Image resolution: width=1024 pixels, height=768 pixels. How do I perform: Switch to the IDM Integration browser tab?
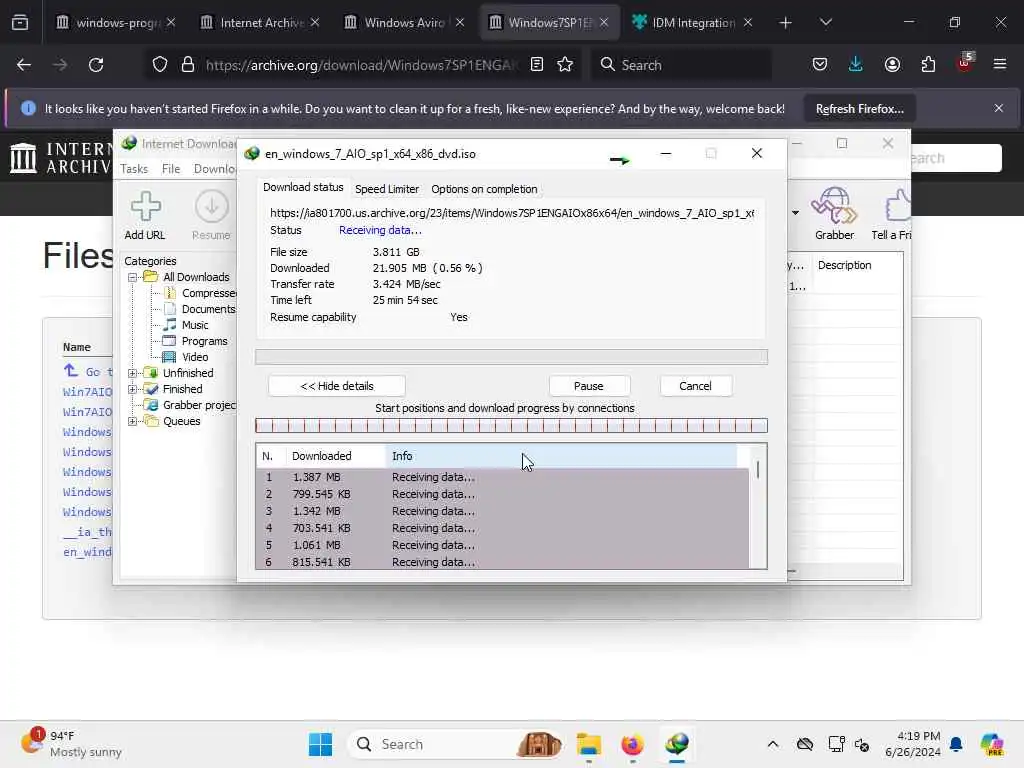(692, 23)
